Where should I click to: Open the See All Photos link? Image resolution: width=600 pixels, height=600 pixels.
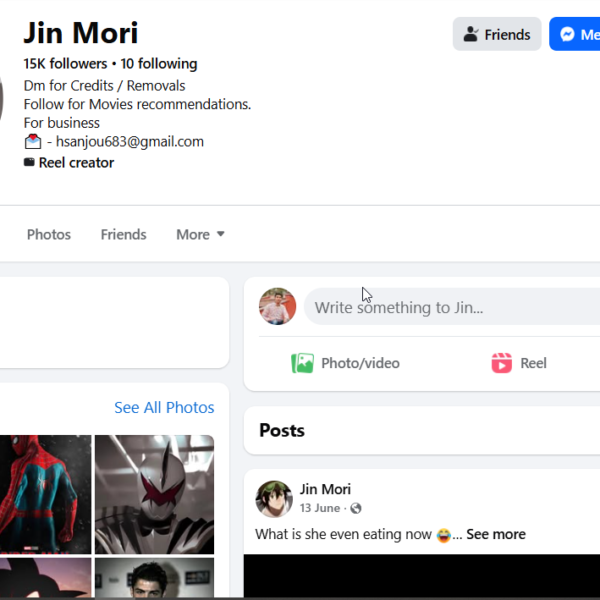[164, 408]
